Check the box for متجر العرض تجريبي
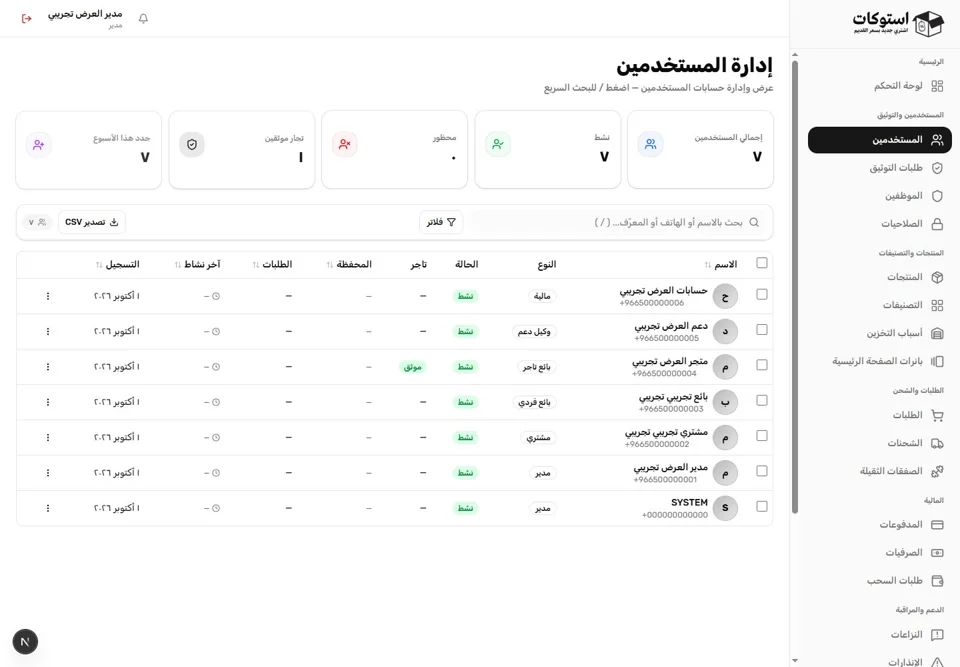The width and height of the screenshot is (960, 667). [762, 364]
